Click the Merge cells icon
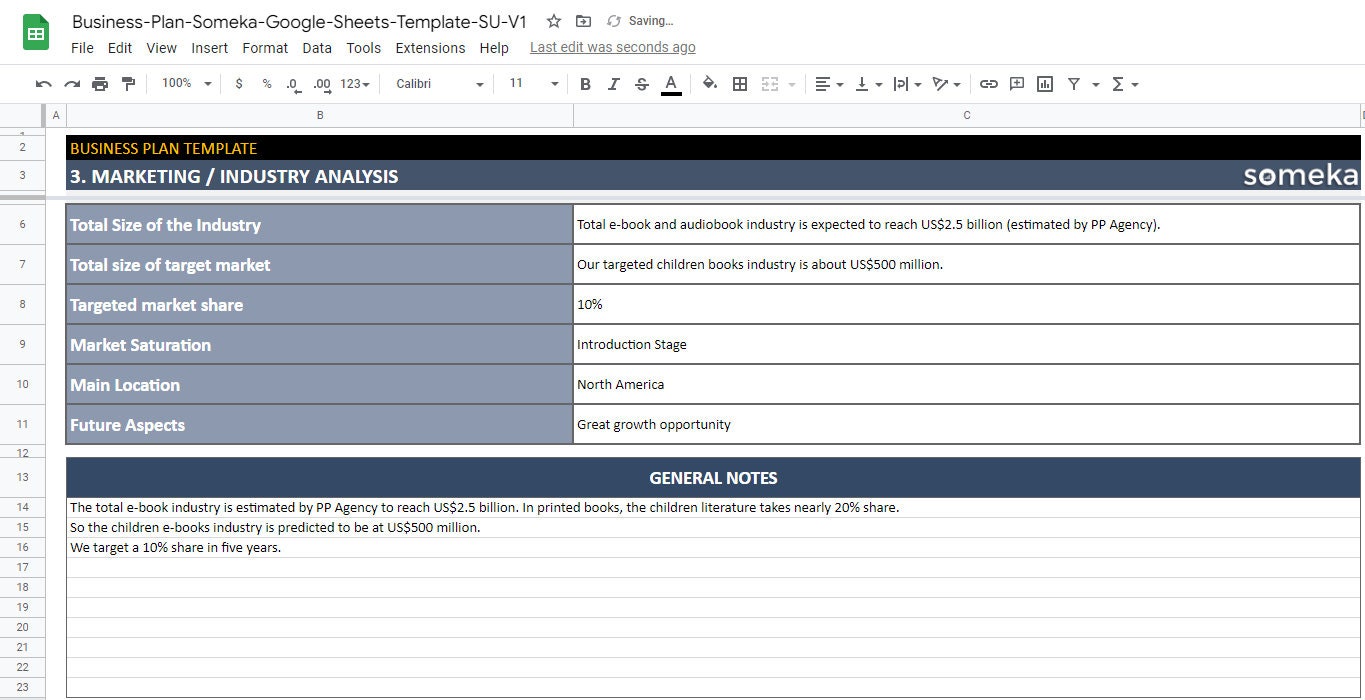Viewport: 1365px width, 700px height. tap(770, 84)
